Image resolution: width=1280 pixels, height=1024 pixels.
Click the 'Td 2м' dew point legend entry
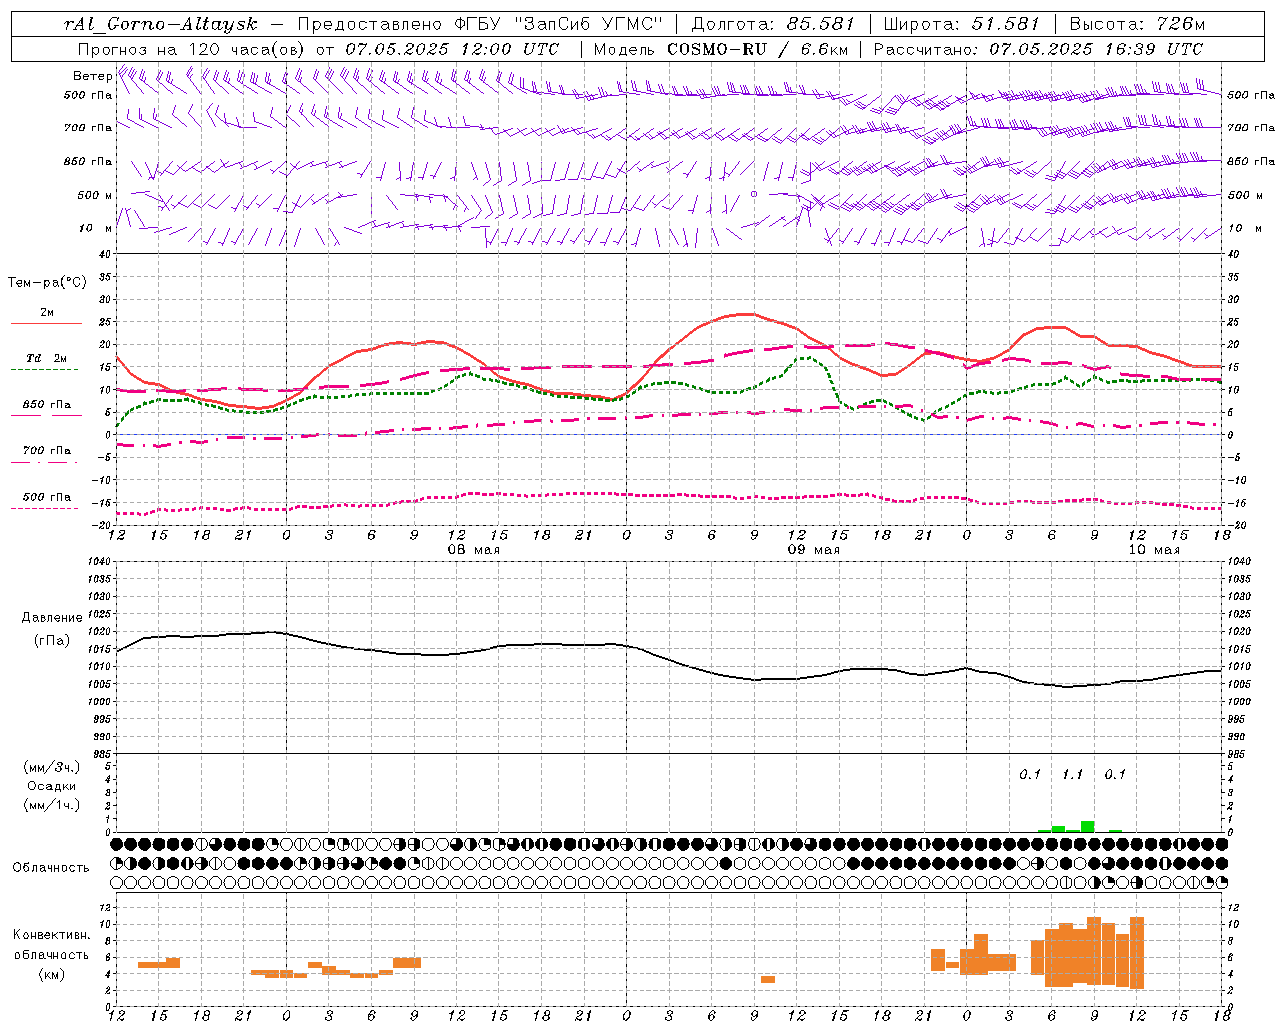tap(47, 358)
